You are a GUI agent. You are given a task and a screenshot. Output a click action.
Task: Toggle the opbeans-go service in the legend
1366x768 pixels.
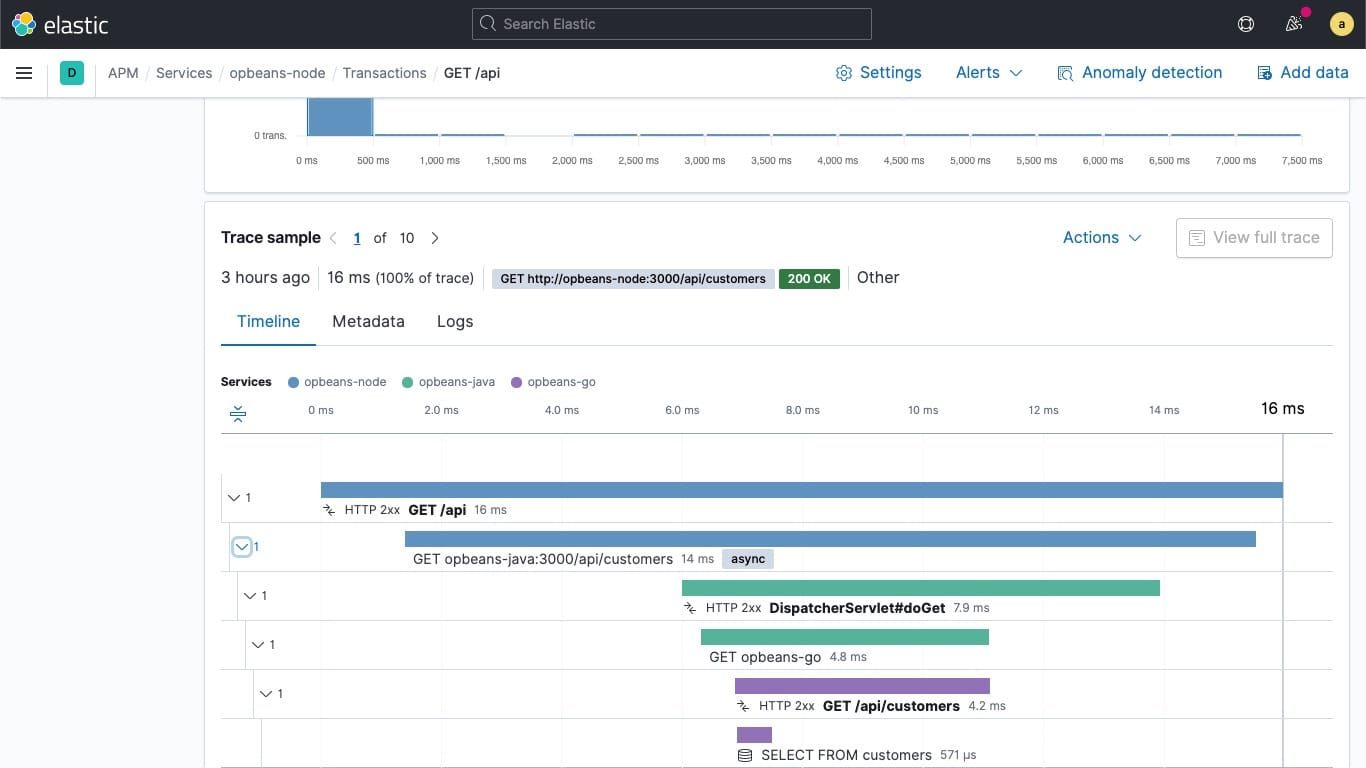pyautogui.click(x=554, y=381)
